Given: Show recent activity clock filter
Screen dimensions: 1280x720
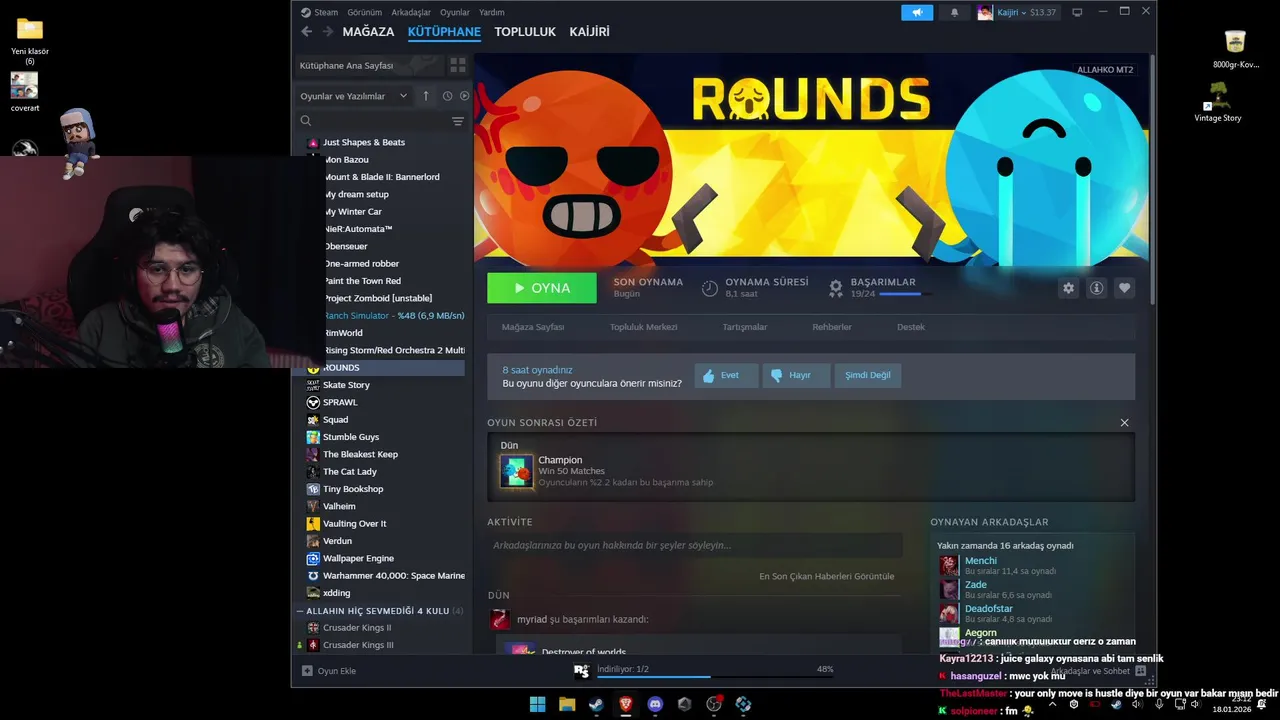Looking at the screenshot, I should click(x=447, y=96).
